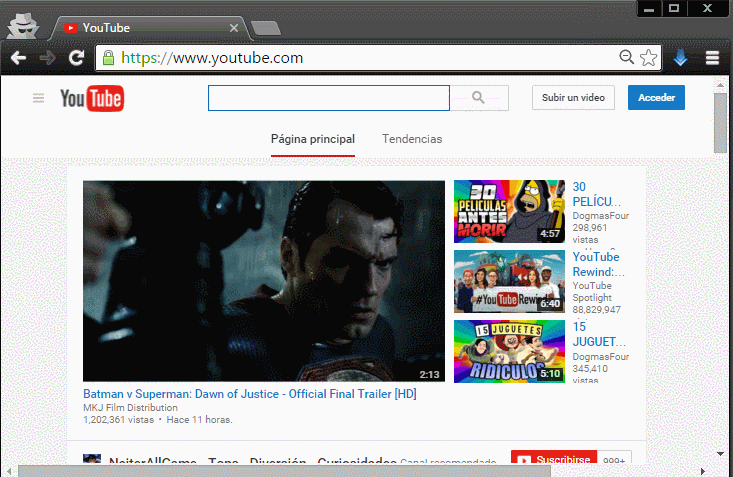Click the '88,829,947' view count text
The height and width of the screenshot is (477, 733).
(596, 310)
